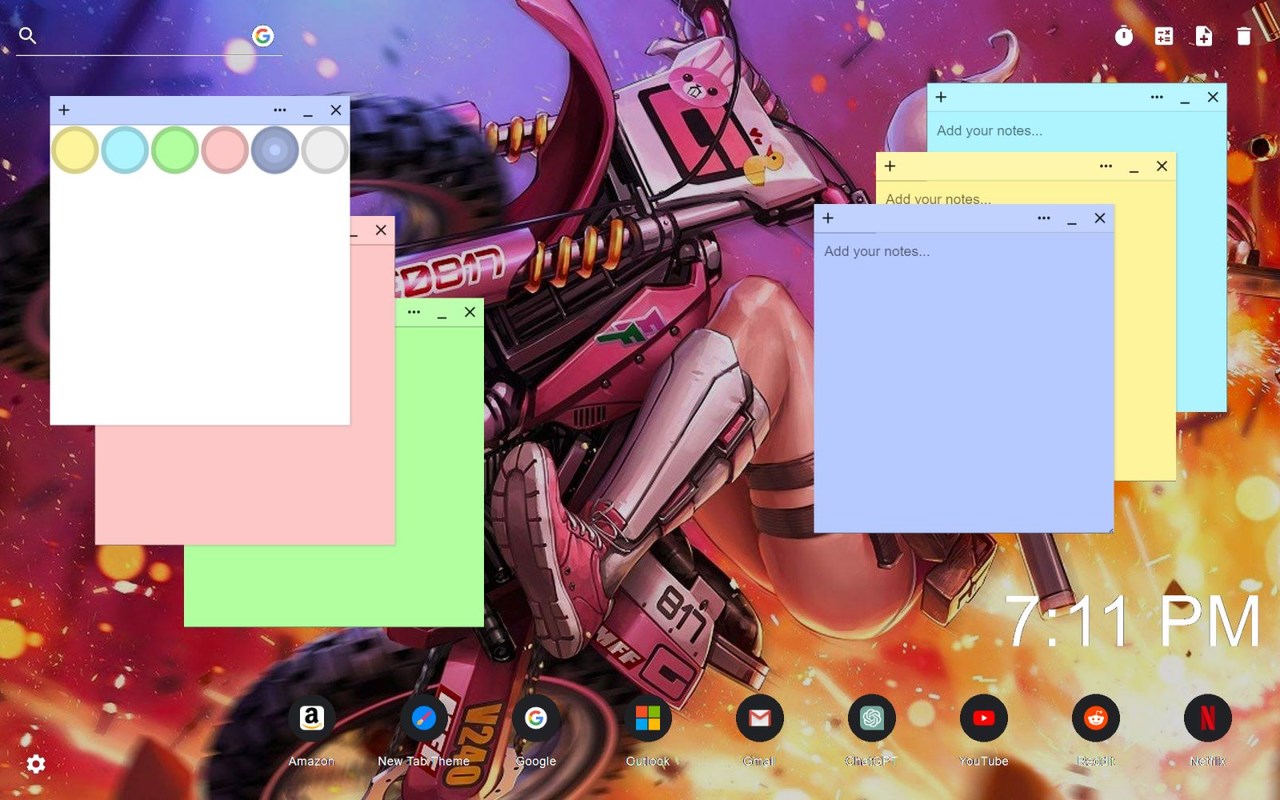Add a new sticky note
The width and height of the screenshot is (1280, 800).
point(1204,36)
